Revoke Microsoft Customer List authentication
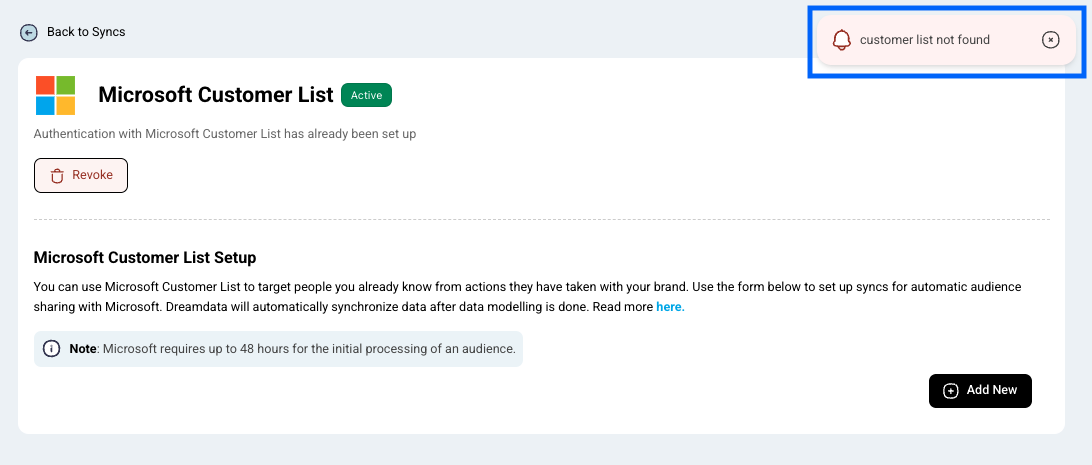 pos(81,175)
